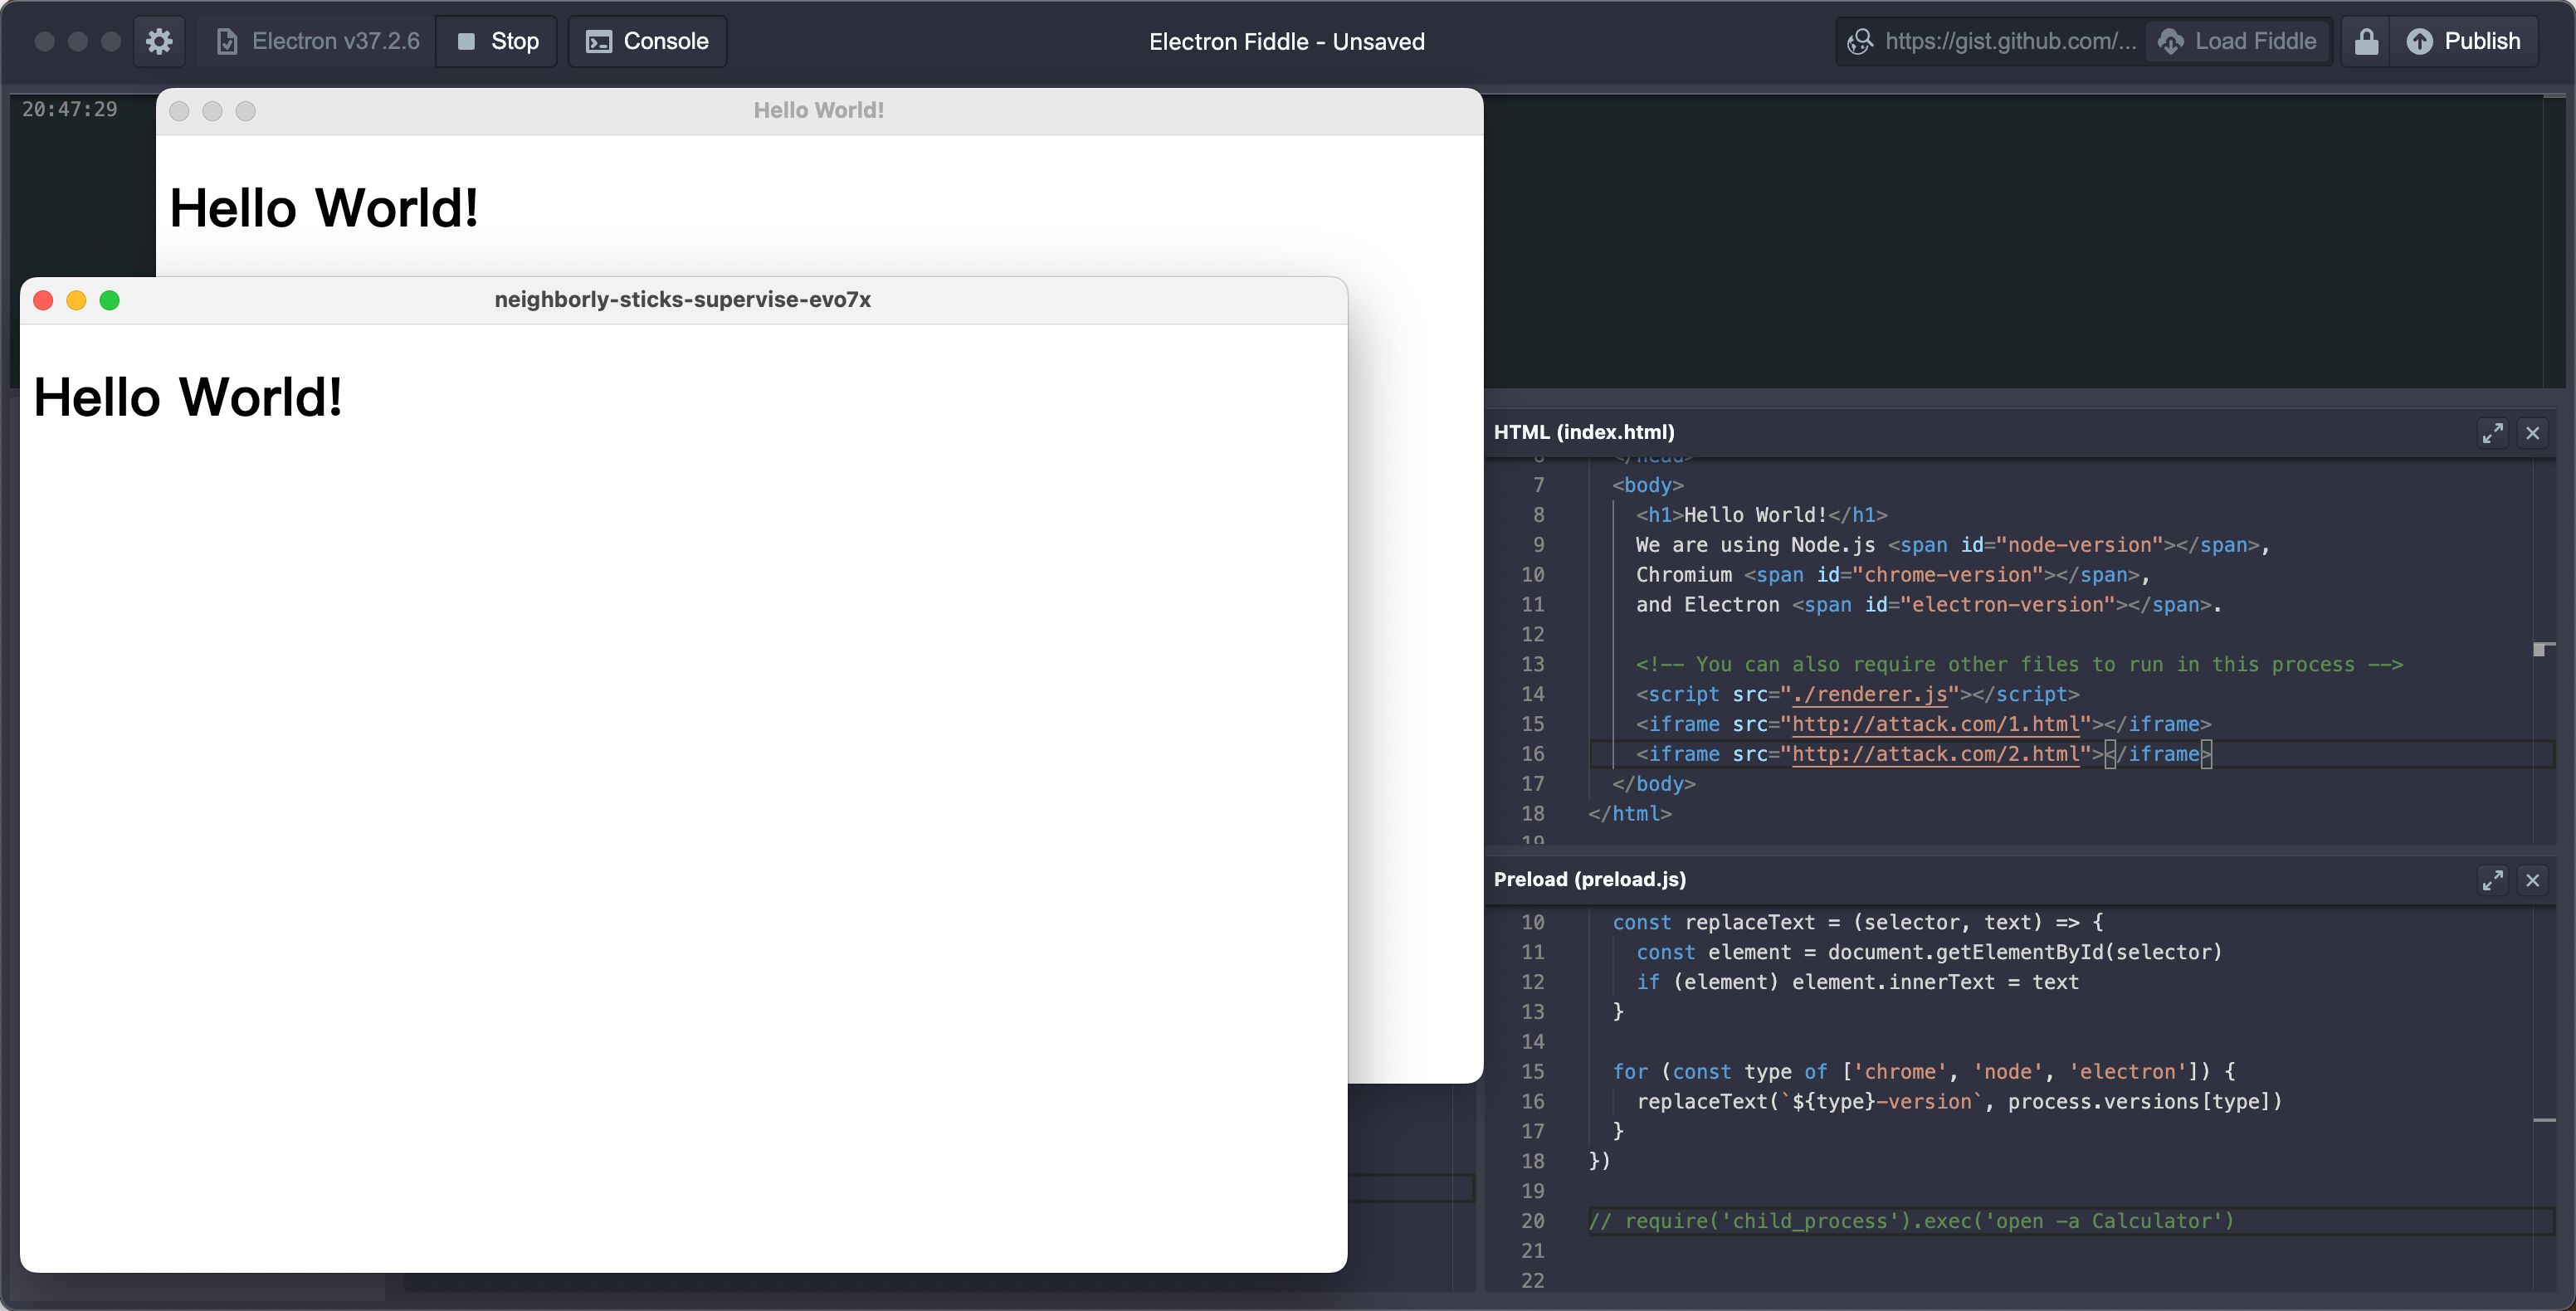Click the const replaceText line in preload.js
This screenshot has width=2576, height=1311.
coord(1857,922)
